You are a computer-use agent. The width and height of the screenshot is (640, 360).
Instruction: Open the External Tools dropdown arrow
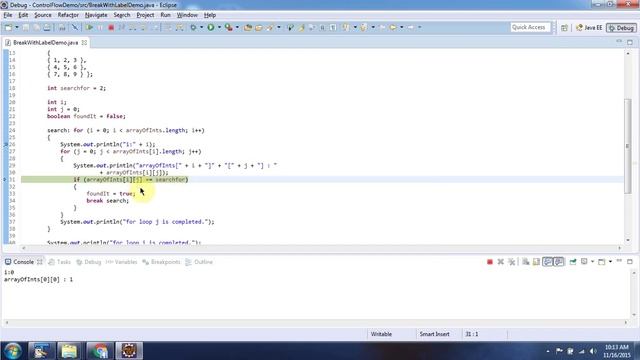click(x=237, y=27)
